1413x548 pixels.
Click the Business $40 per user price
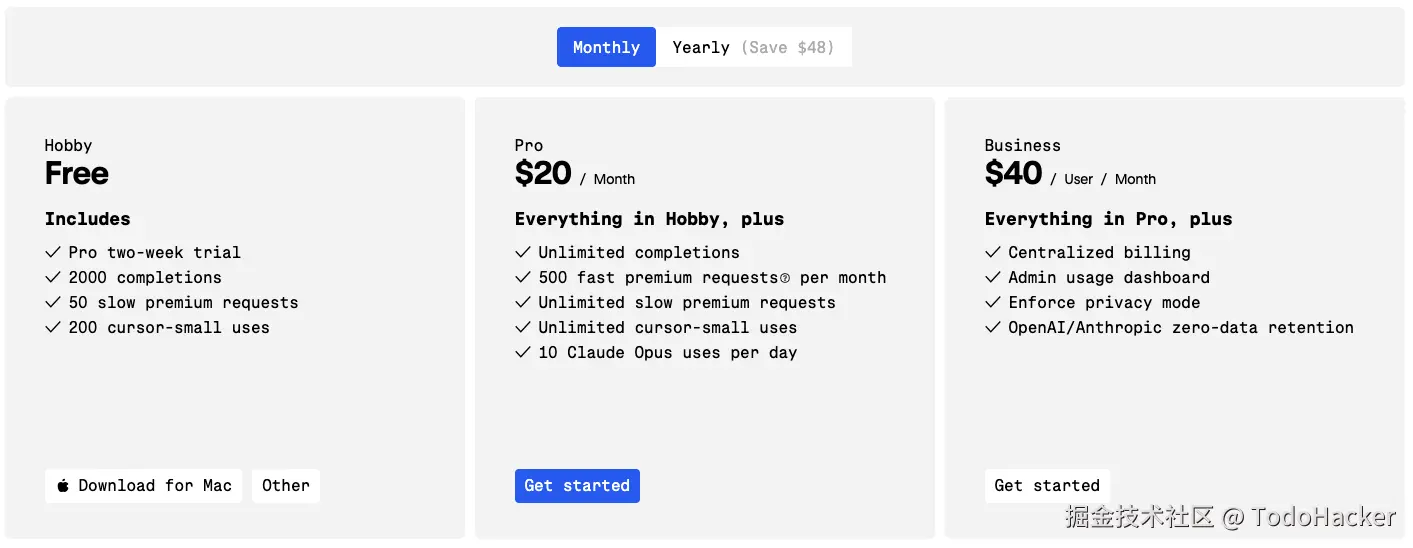(1013, 174)
